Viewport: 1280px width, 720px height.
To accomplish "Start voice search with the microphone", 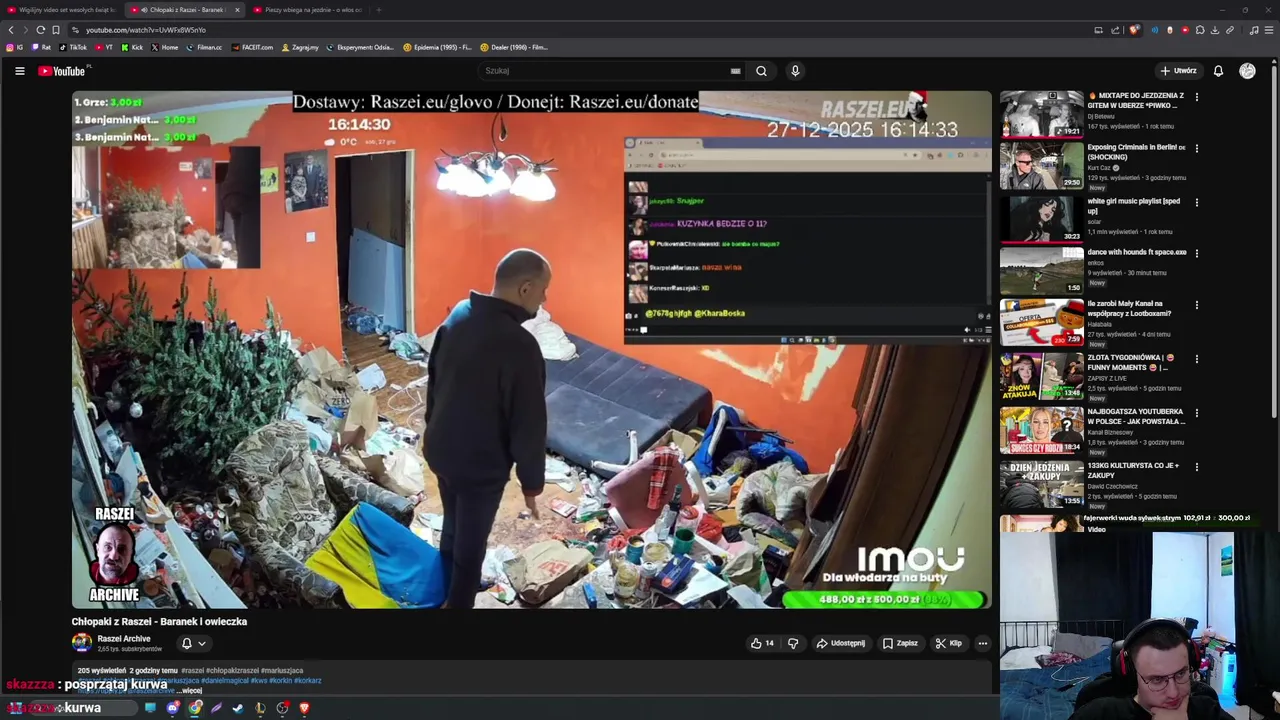I will (795, 71).
